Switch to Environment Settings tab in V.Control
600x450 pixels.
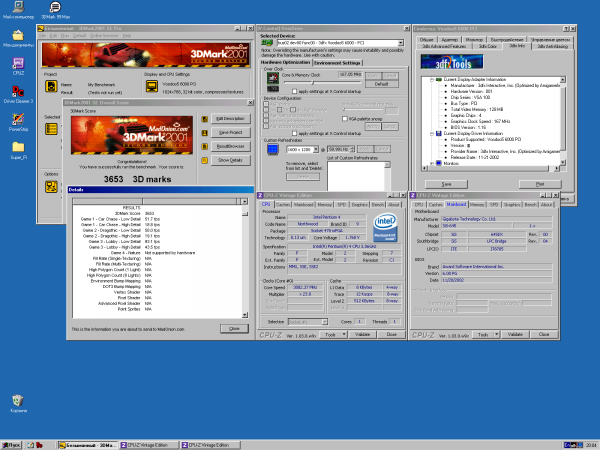337,63
